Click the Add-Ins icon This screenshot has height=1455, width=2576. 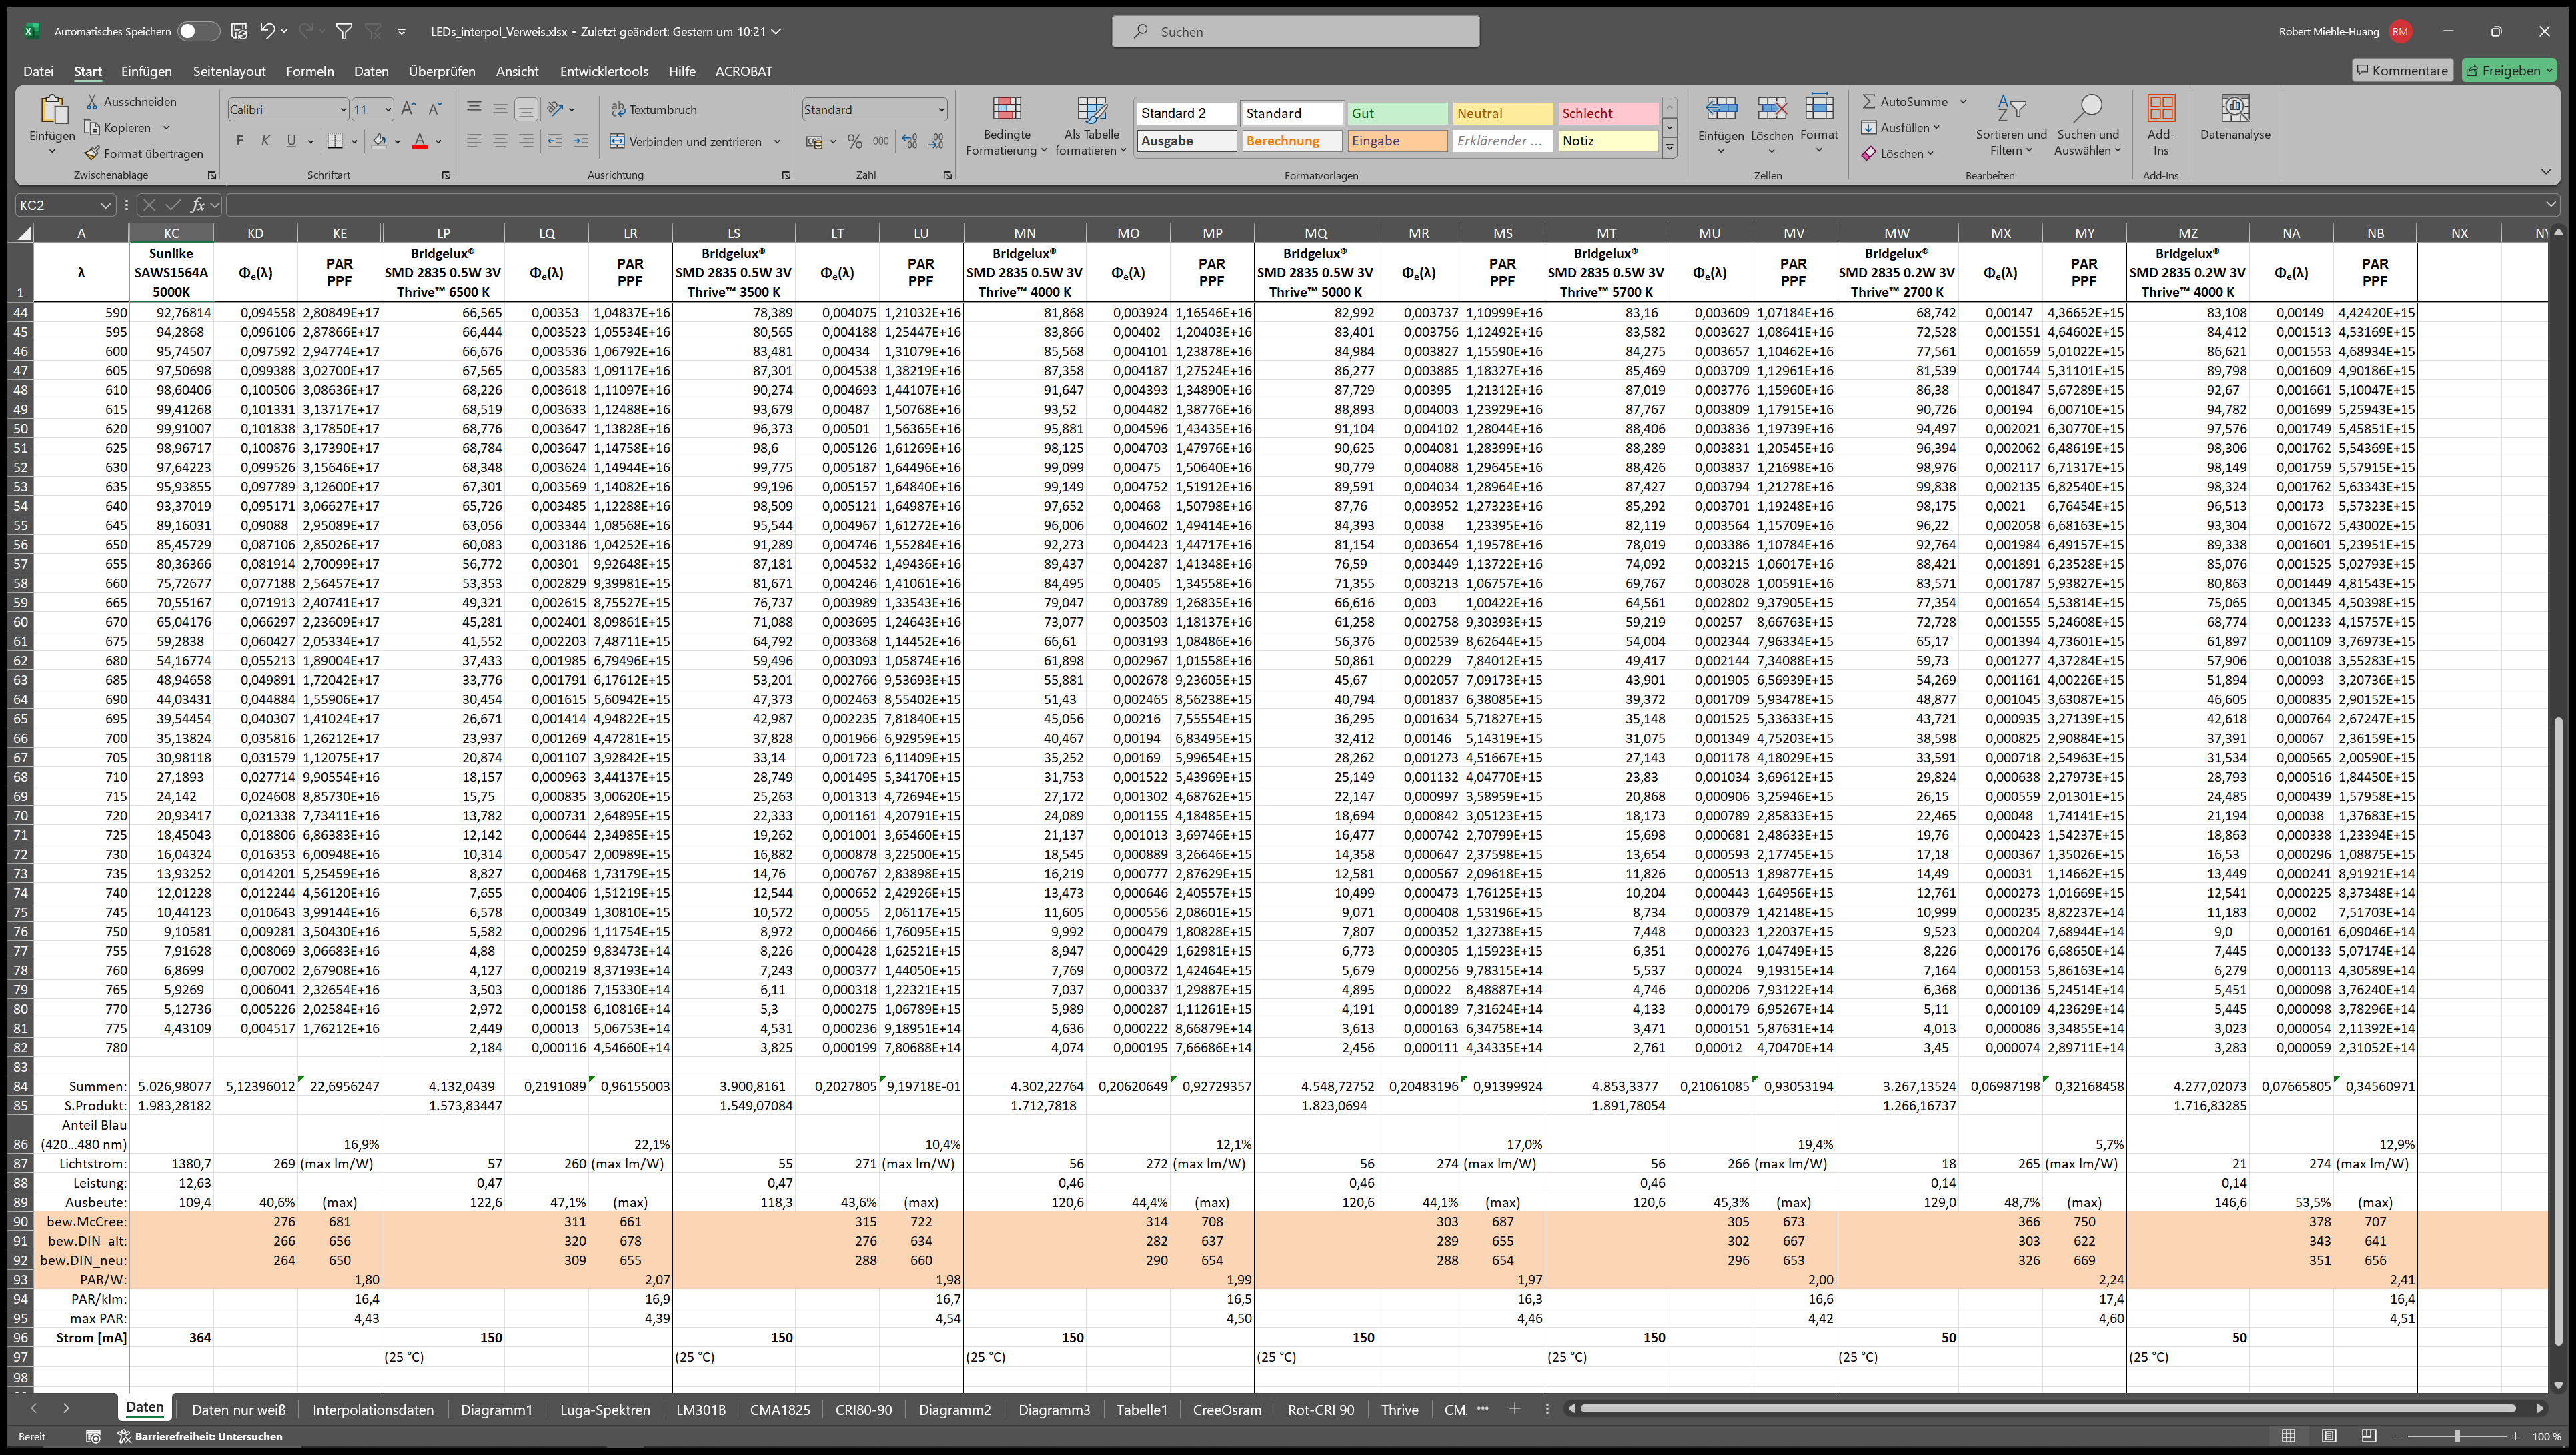2161,109
